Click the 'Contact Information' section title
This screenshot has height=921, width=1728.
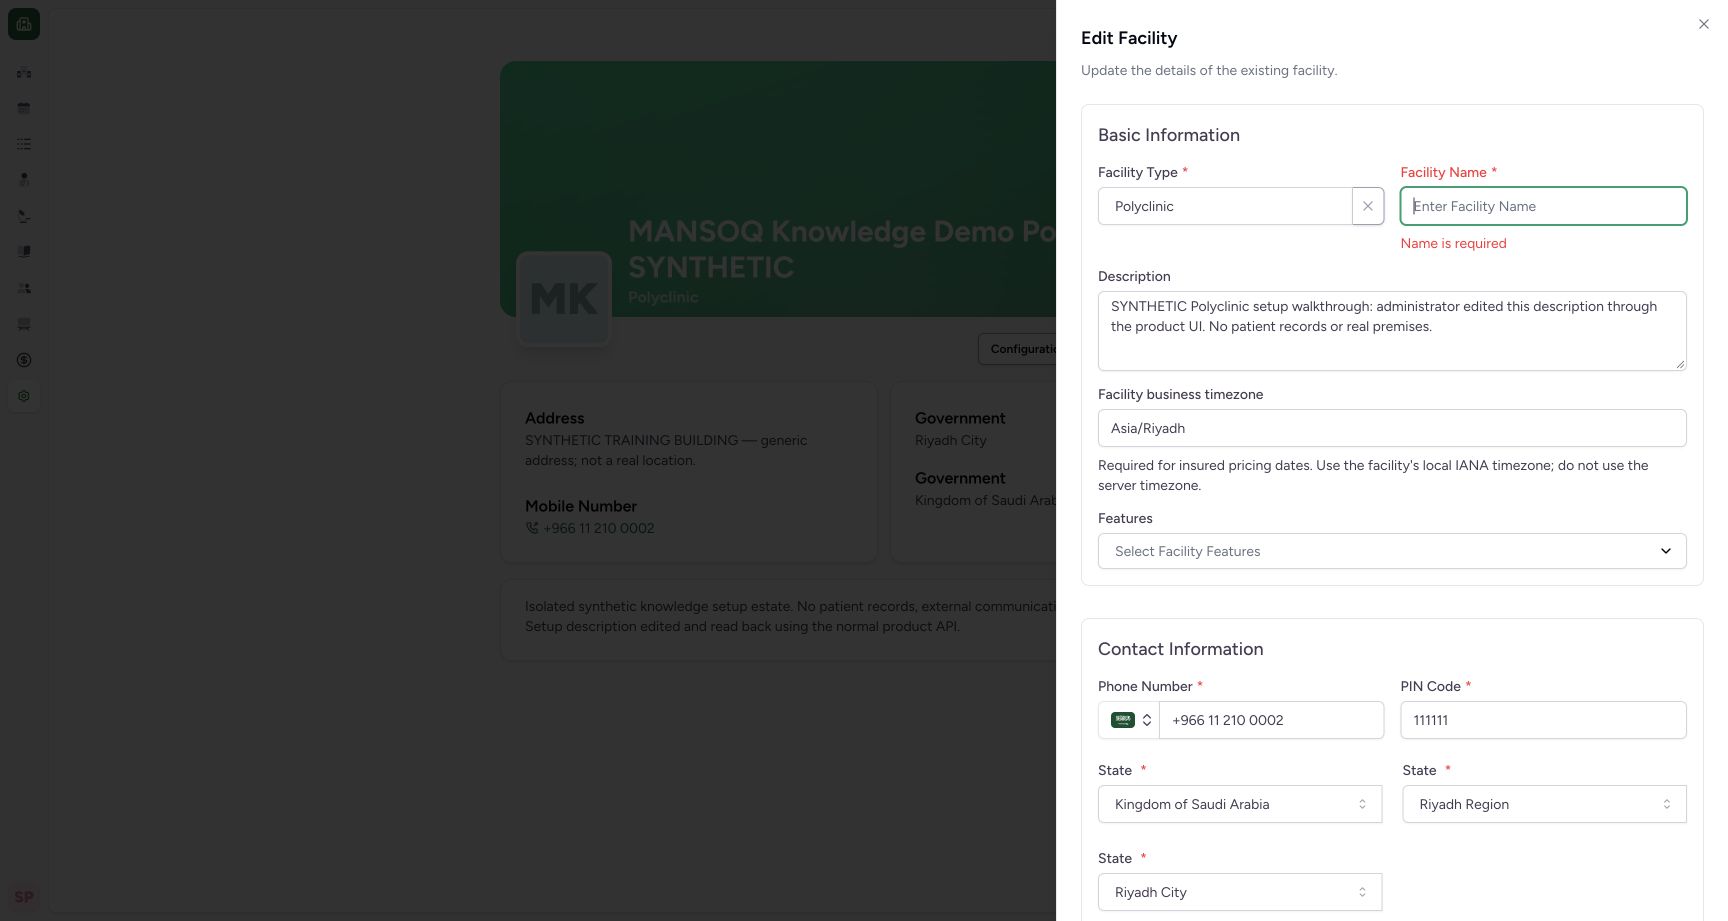(x=1181, y=649)
